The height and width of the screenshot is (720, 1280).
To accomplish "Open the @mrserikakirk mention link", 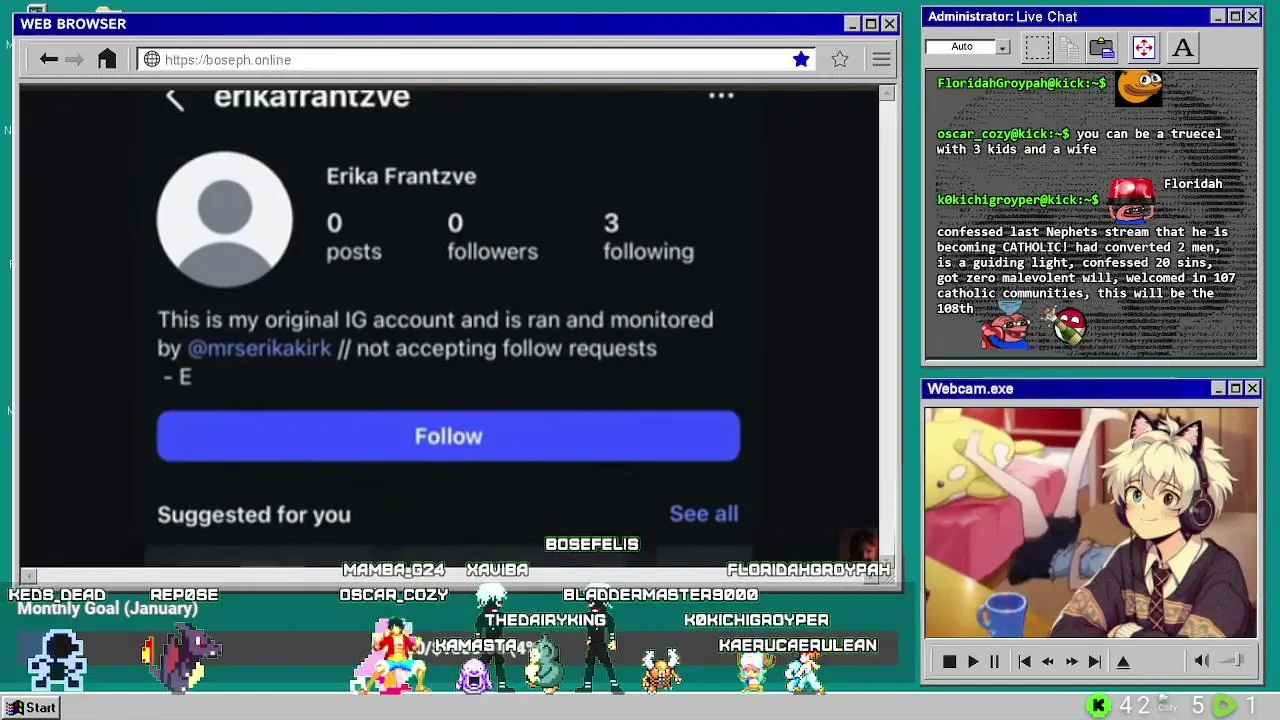I will click(259, 348).
